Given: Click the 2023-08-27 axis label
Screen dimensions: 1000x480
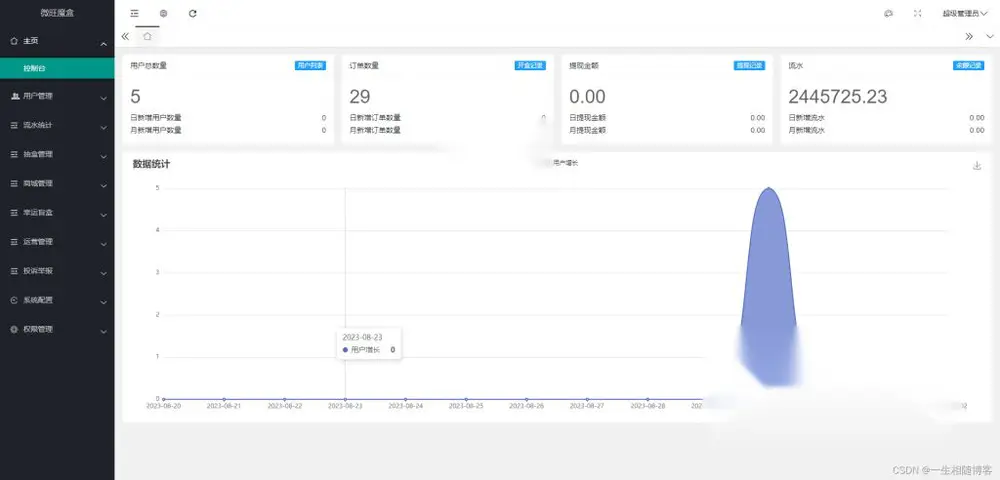Looking at the screenshot, I should [x=587, y=405].
